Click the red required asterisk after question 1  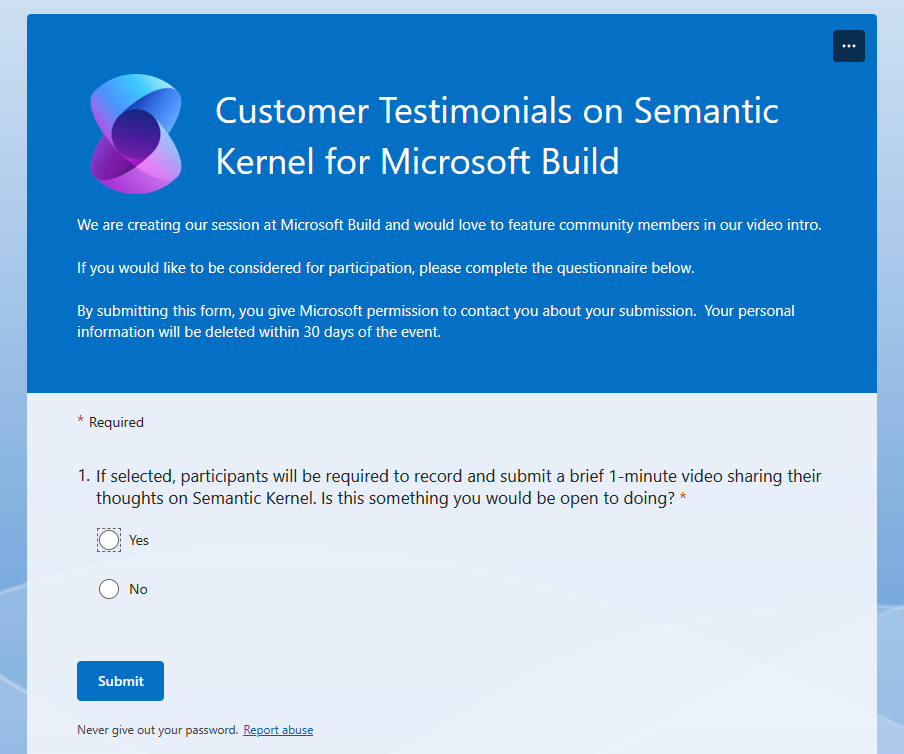(683, 496)
